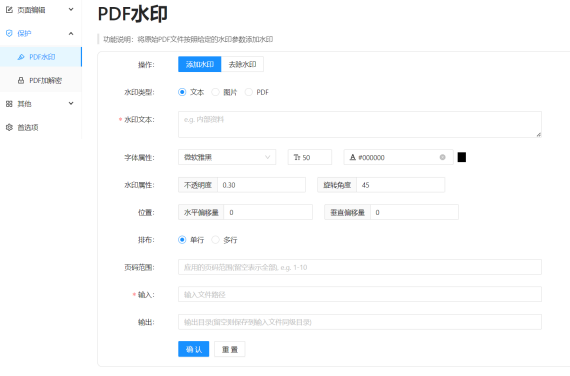Expand the page edit menu chevron
Image resolution: width=570 pixels, height=376 pixels.
(x=71, y=9)
